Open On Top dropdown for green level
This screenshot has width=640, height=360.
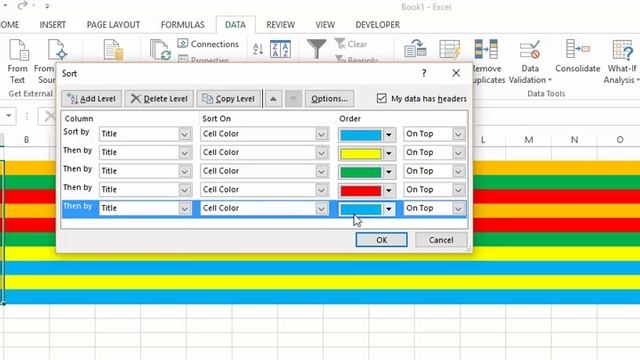pos(458,171)
